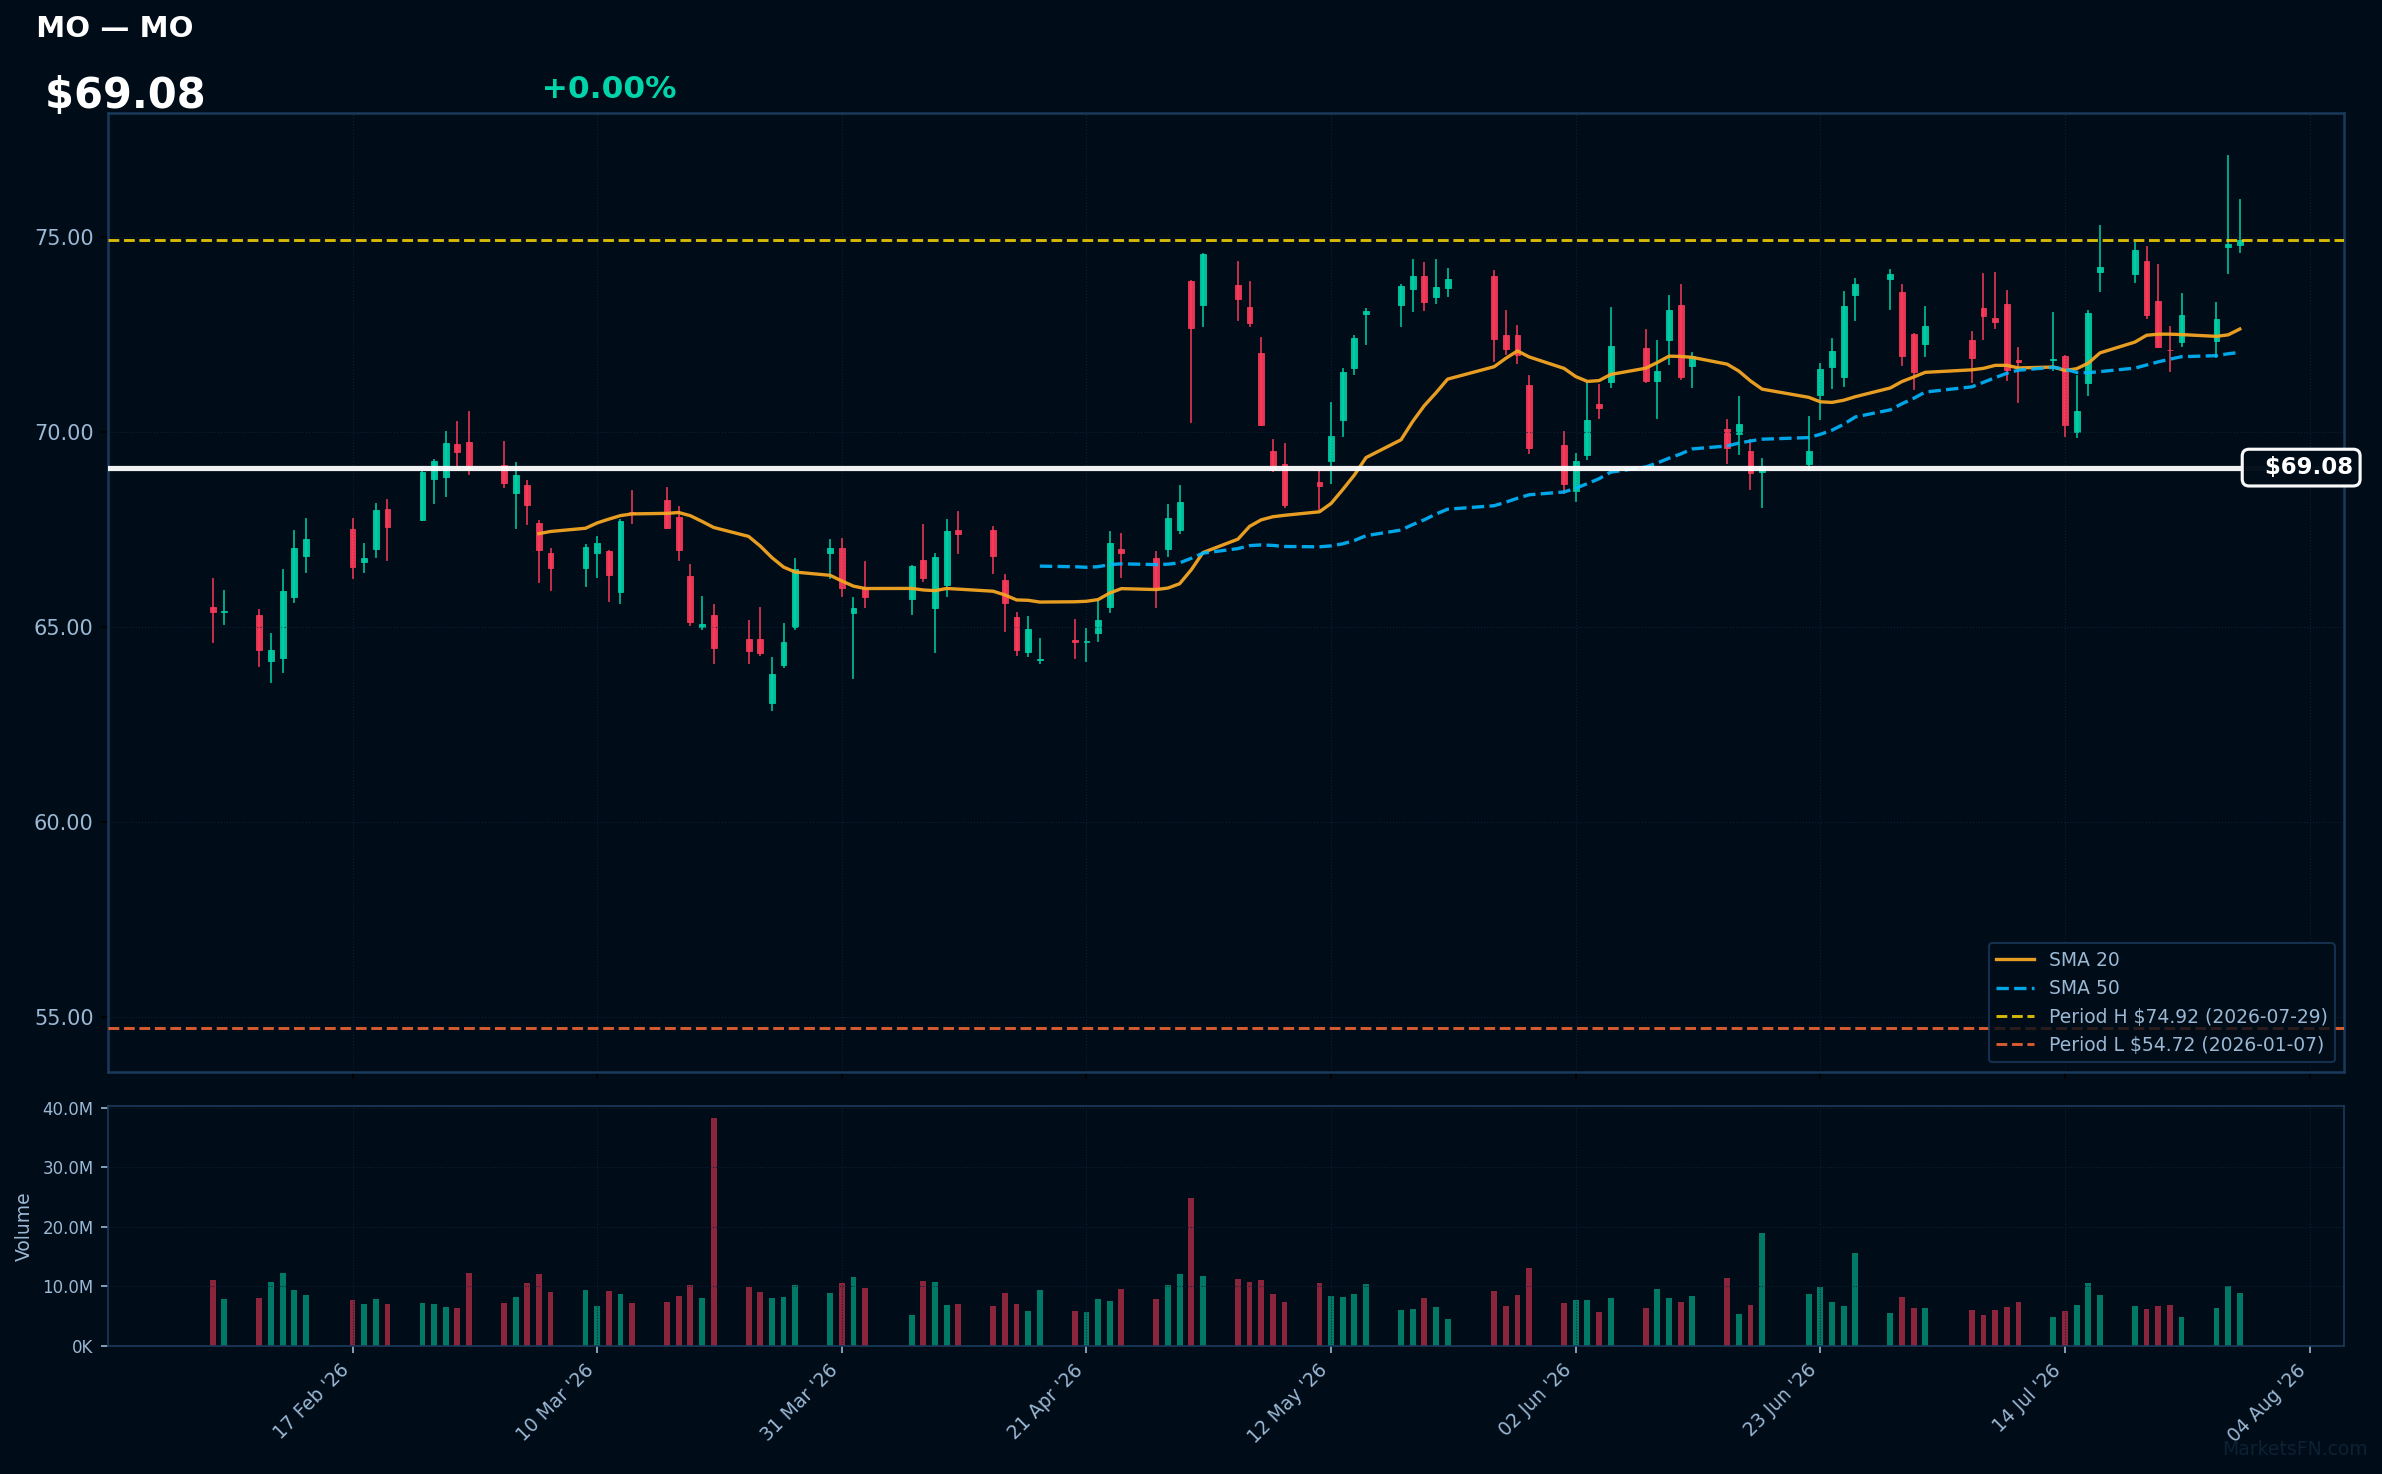Click the 0K volume axis label
The height and width of the screenshot is (1474, 2382).
(82, 1347)
